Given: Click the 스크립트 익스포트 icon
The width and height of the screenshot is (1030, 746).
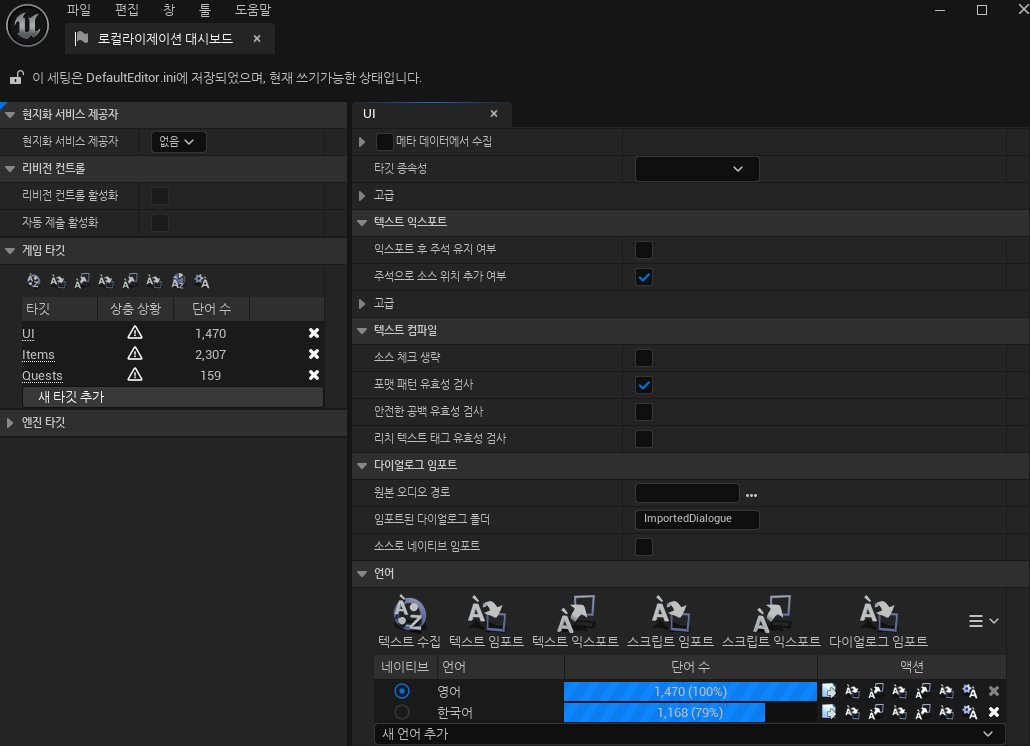Looking at the screenshot, I should (771, 613).
